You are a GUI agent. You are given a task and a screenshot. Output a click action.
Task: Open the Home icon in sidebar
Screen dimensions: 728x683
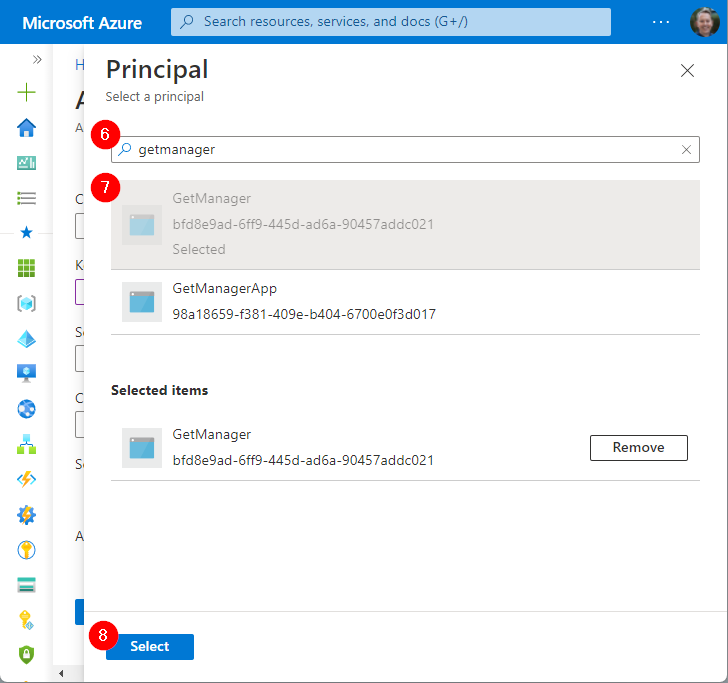26,128
